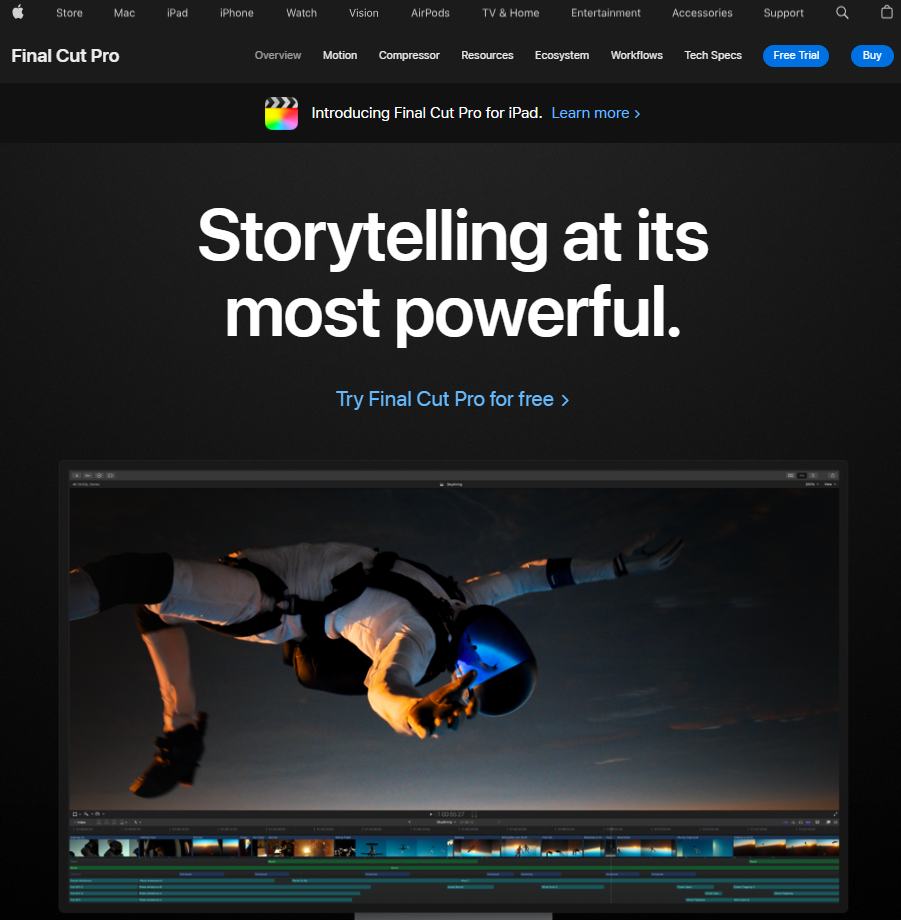Screen dimensions: 901x920
Task: Open the Vision menu item
Action: 364,13
